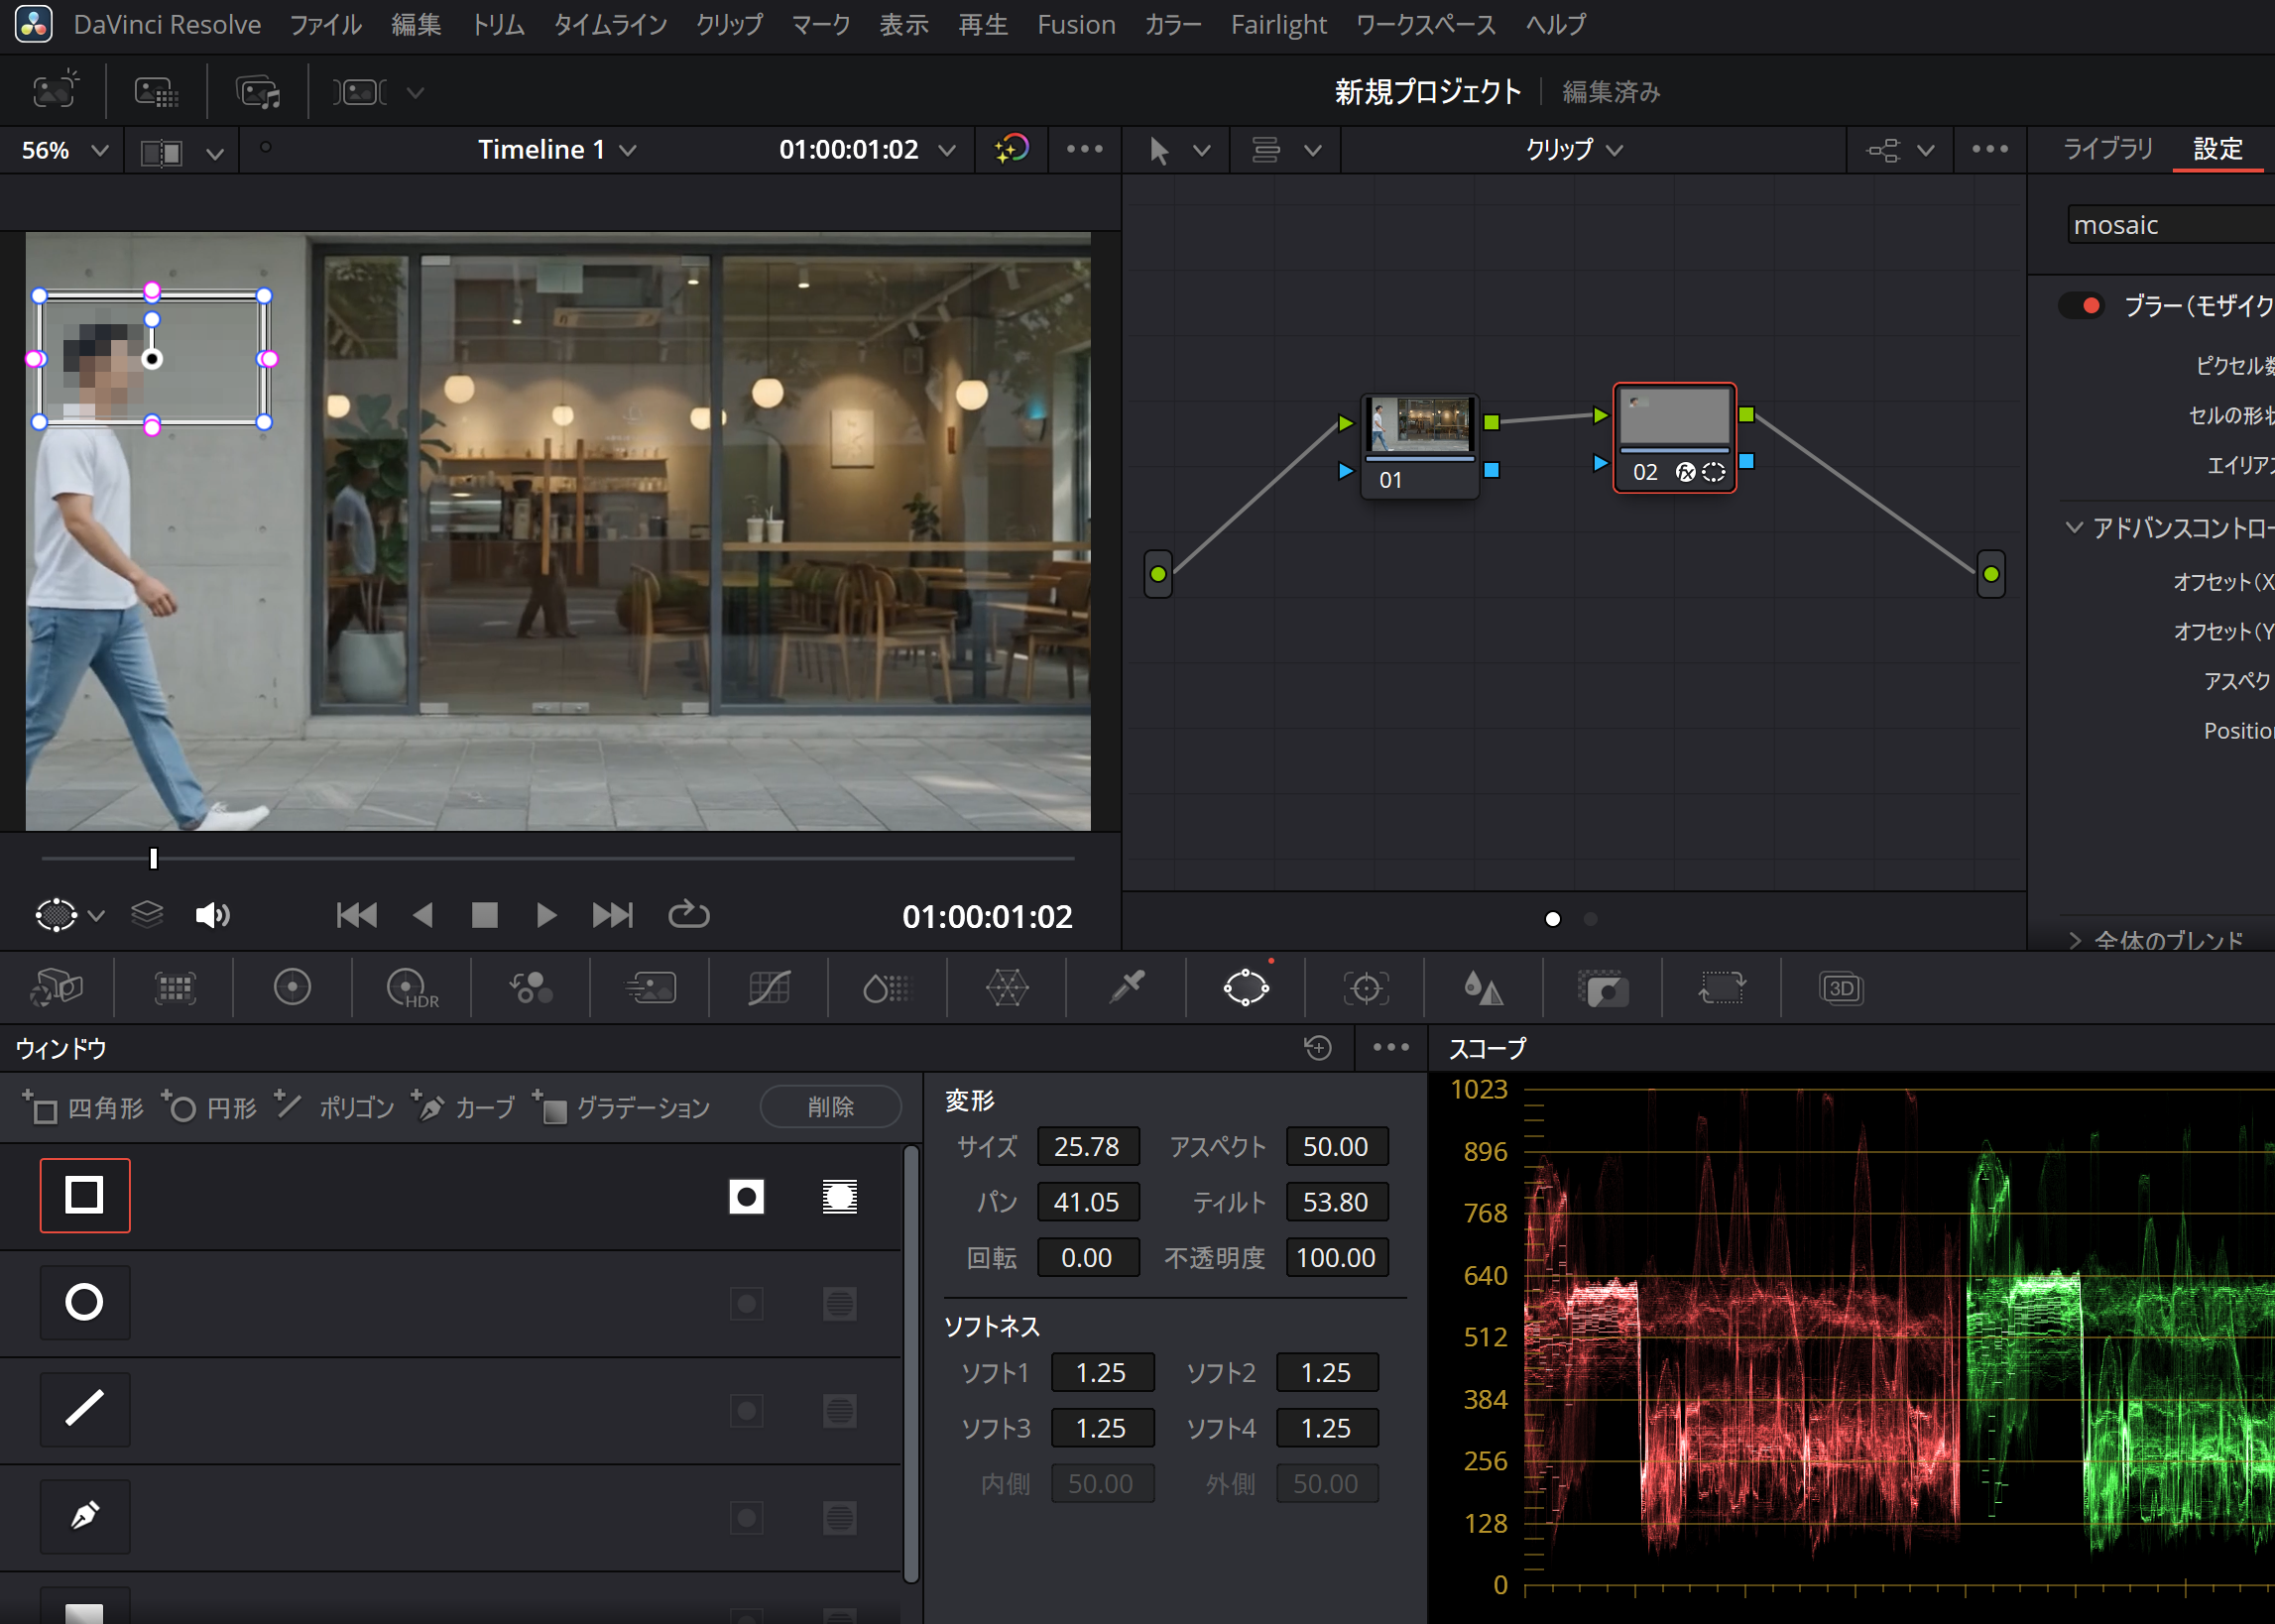The image size is (2275, 1624).
Task: Open the Fusion menu
Action: point(1076,24)
